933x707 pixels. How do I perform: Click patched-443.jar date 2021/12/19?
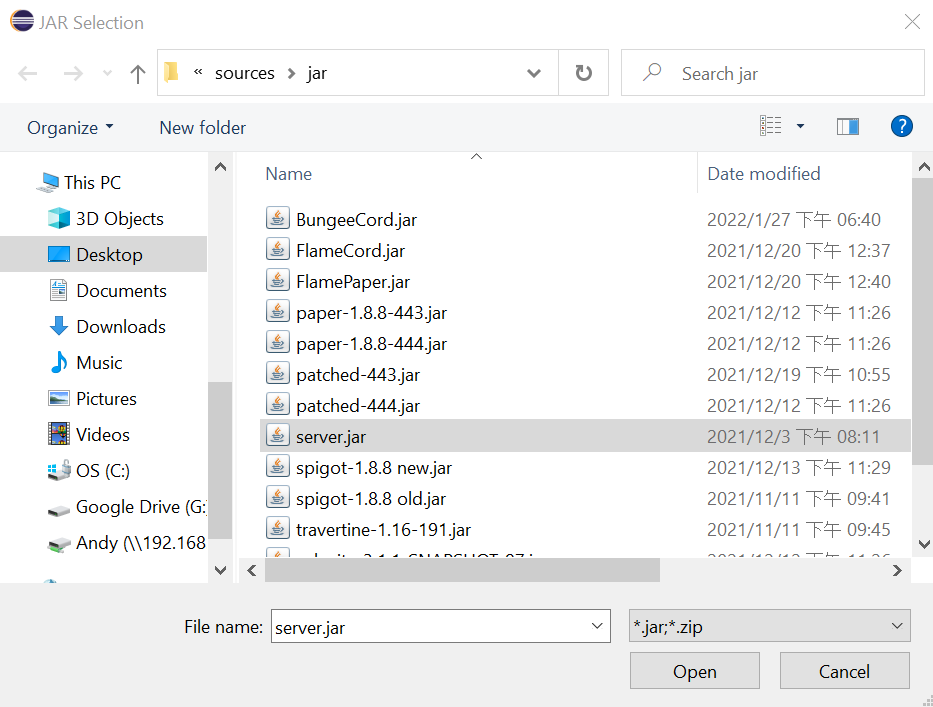(799, 374)
